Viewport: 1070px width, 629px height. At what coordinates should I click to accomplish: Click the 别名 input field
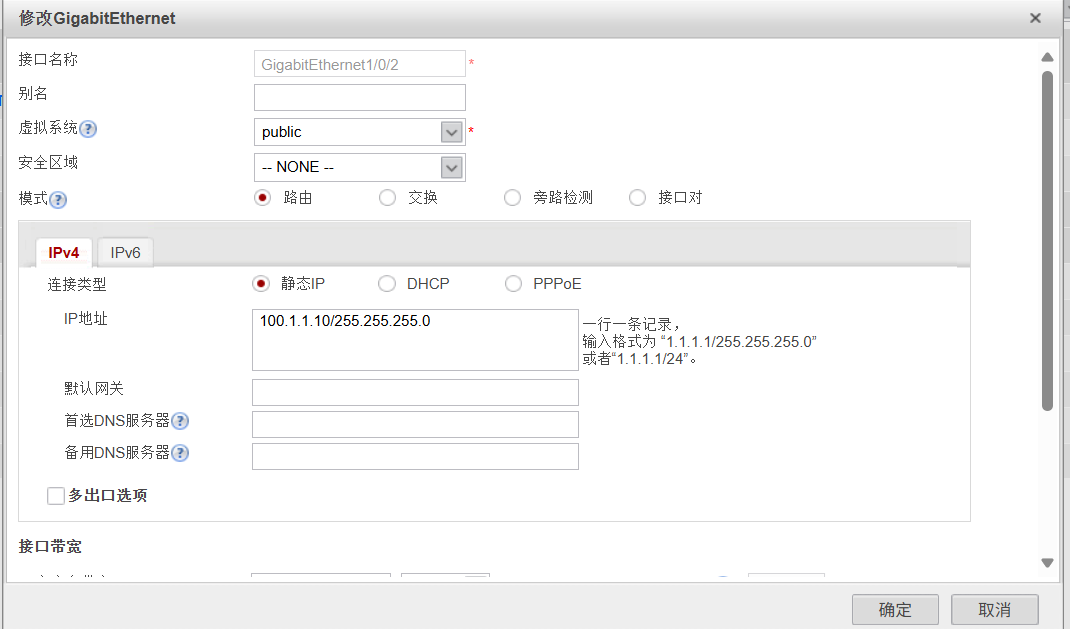pyautogui.click(x=359, y=97)
